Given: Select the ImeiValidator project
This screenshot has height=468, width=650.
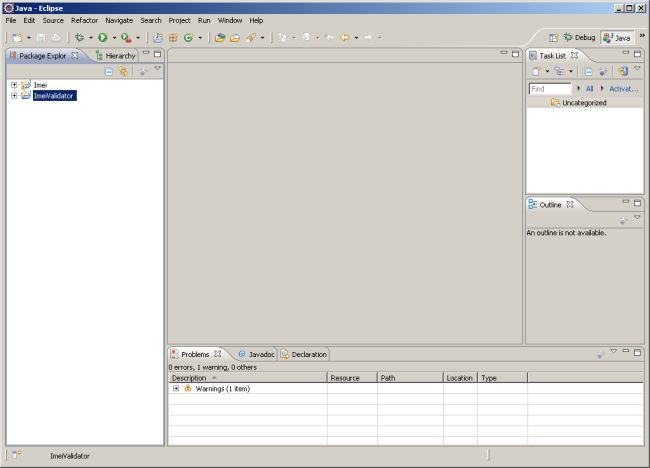Looking at the screenshot, I should click(x=54, y=96).
